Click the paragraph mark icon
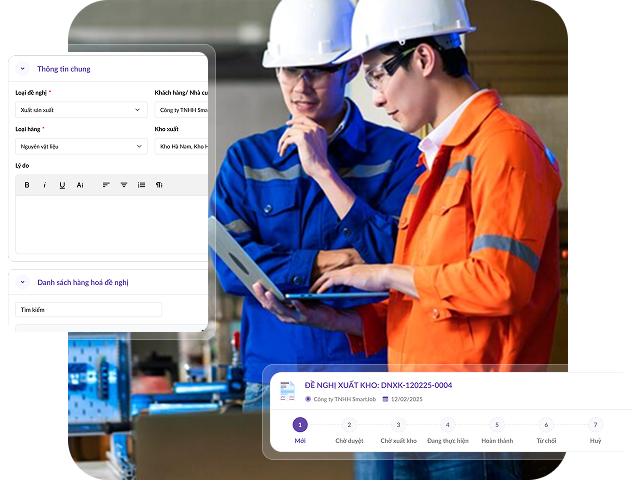The height and width of the screenshot is (480, 640). [159, 185]
